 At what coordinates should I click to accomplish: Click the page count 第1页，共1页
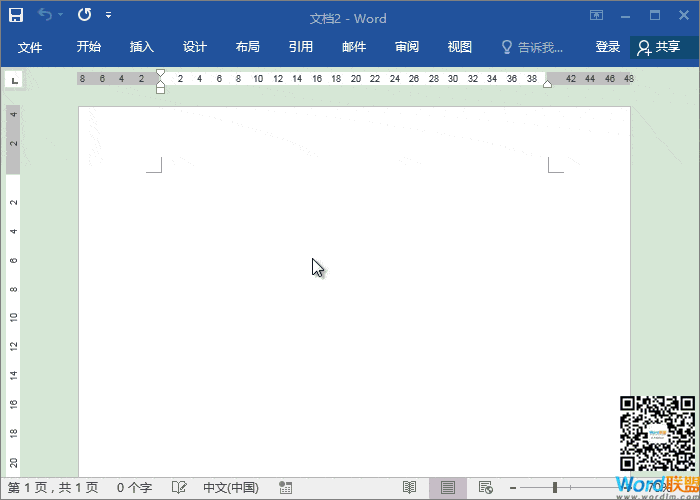click(x=53, y=488)
